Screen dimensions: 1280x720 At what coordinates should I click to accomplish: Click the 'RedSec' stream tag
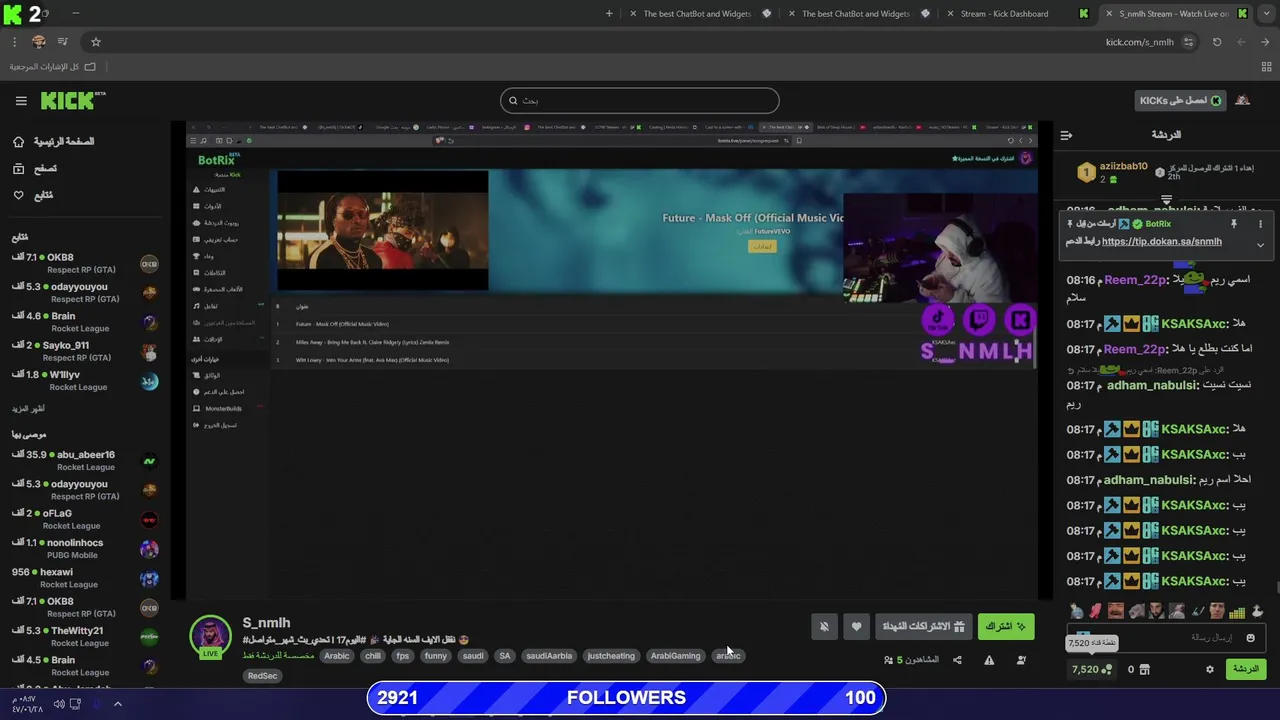point(263,676)
